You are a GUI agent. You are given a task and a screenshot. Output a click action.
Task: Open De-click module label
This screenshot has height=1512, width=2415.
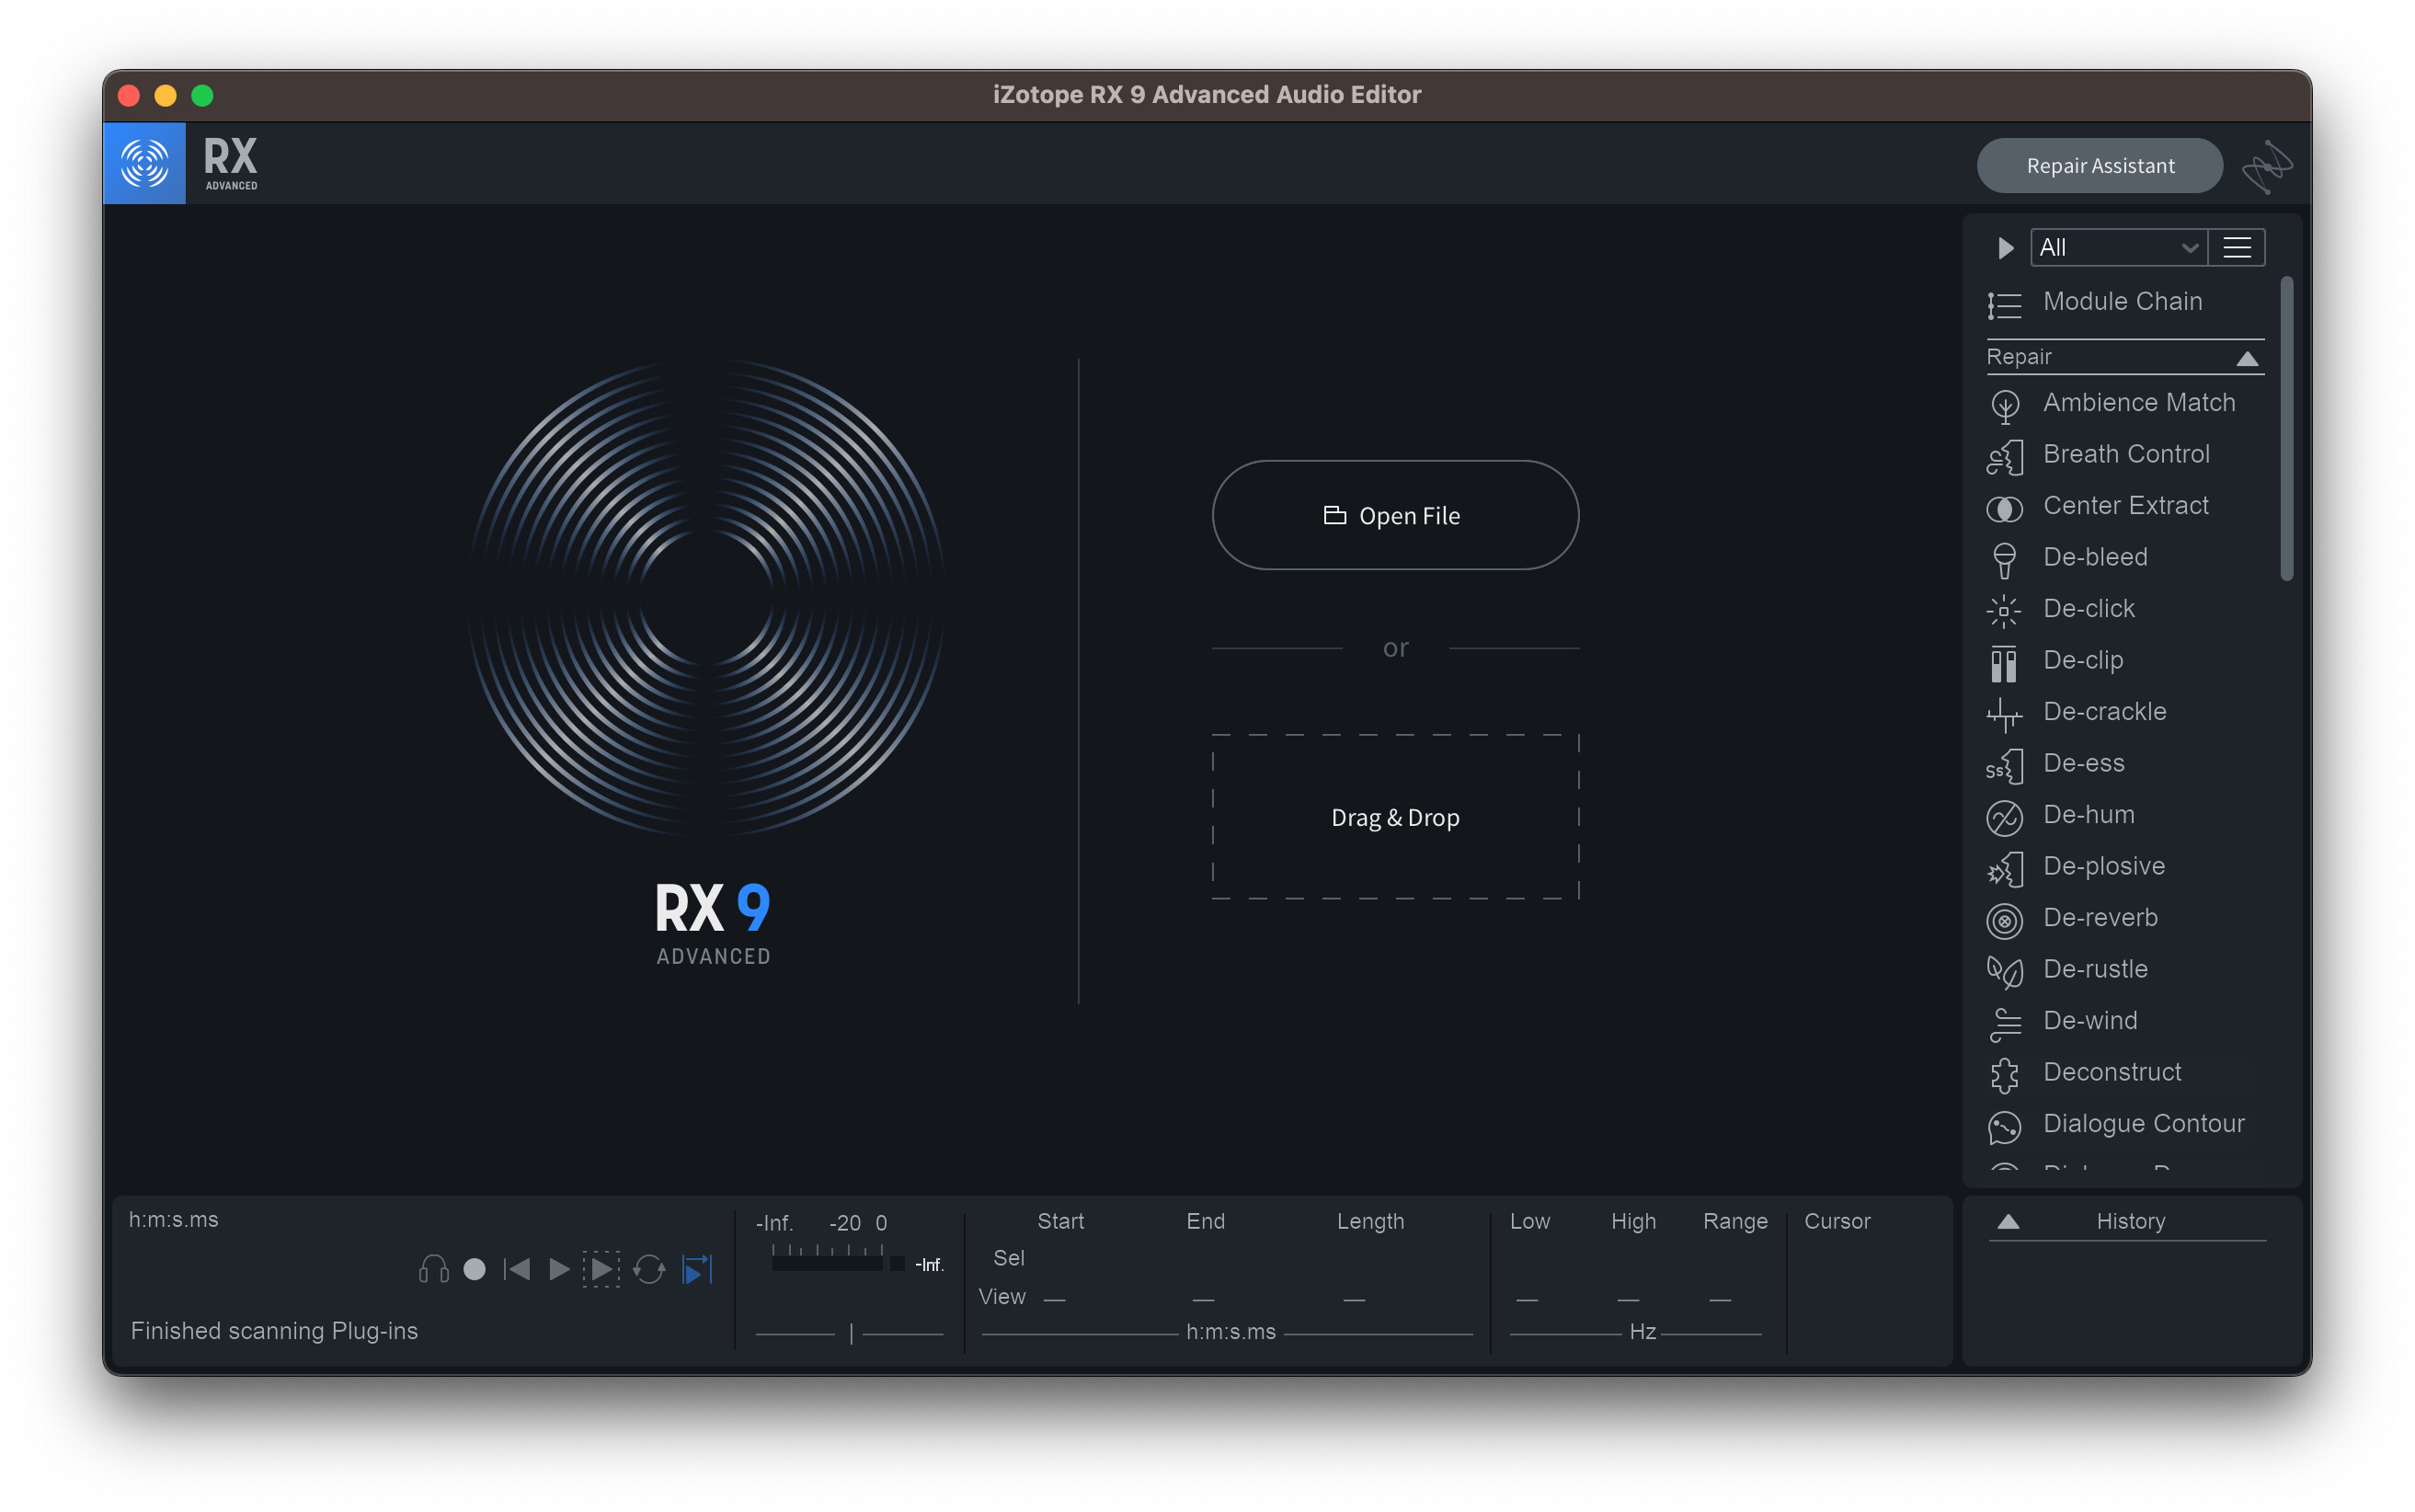point(2089,608)
